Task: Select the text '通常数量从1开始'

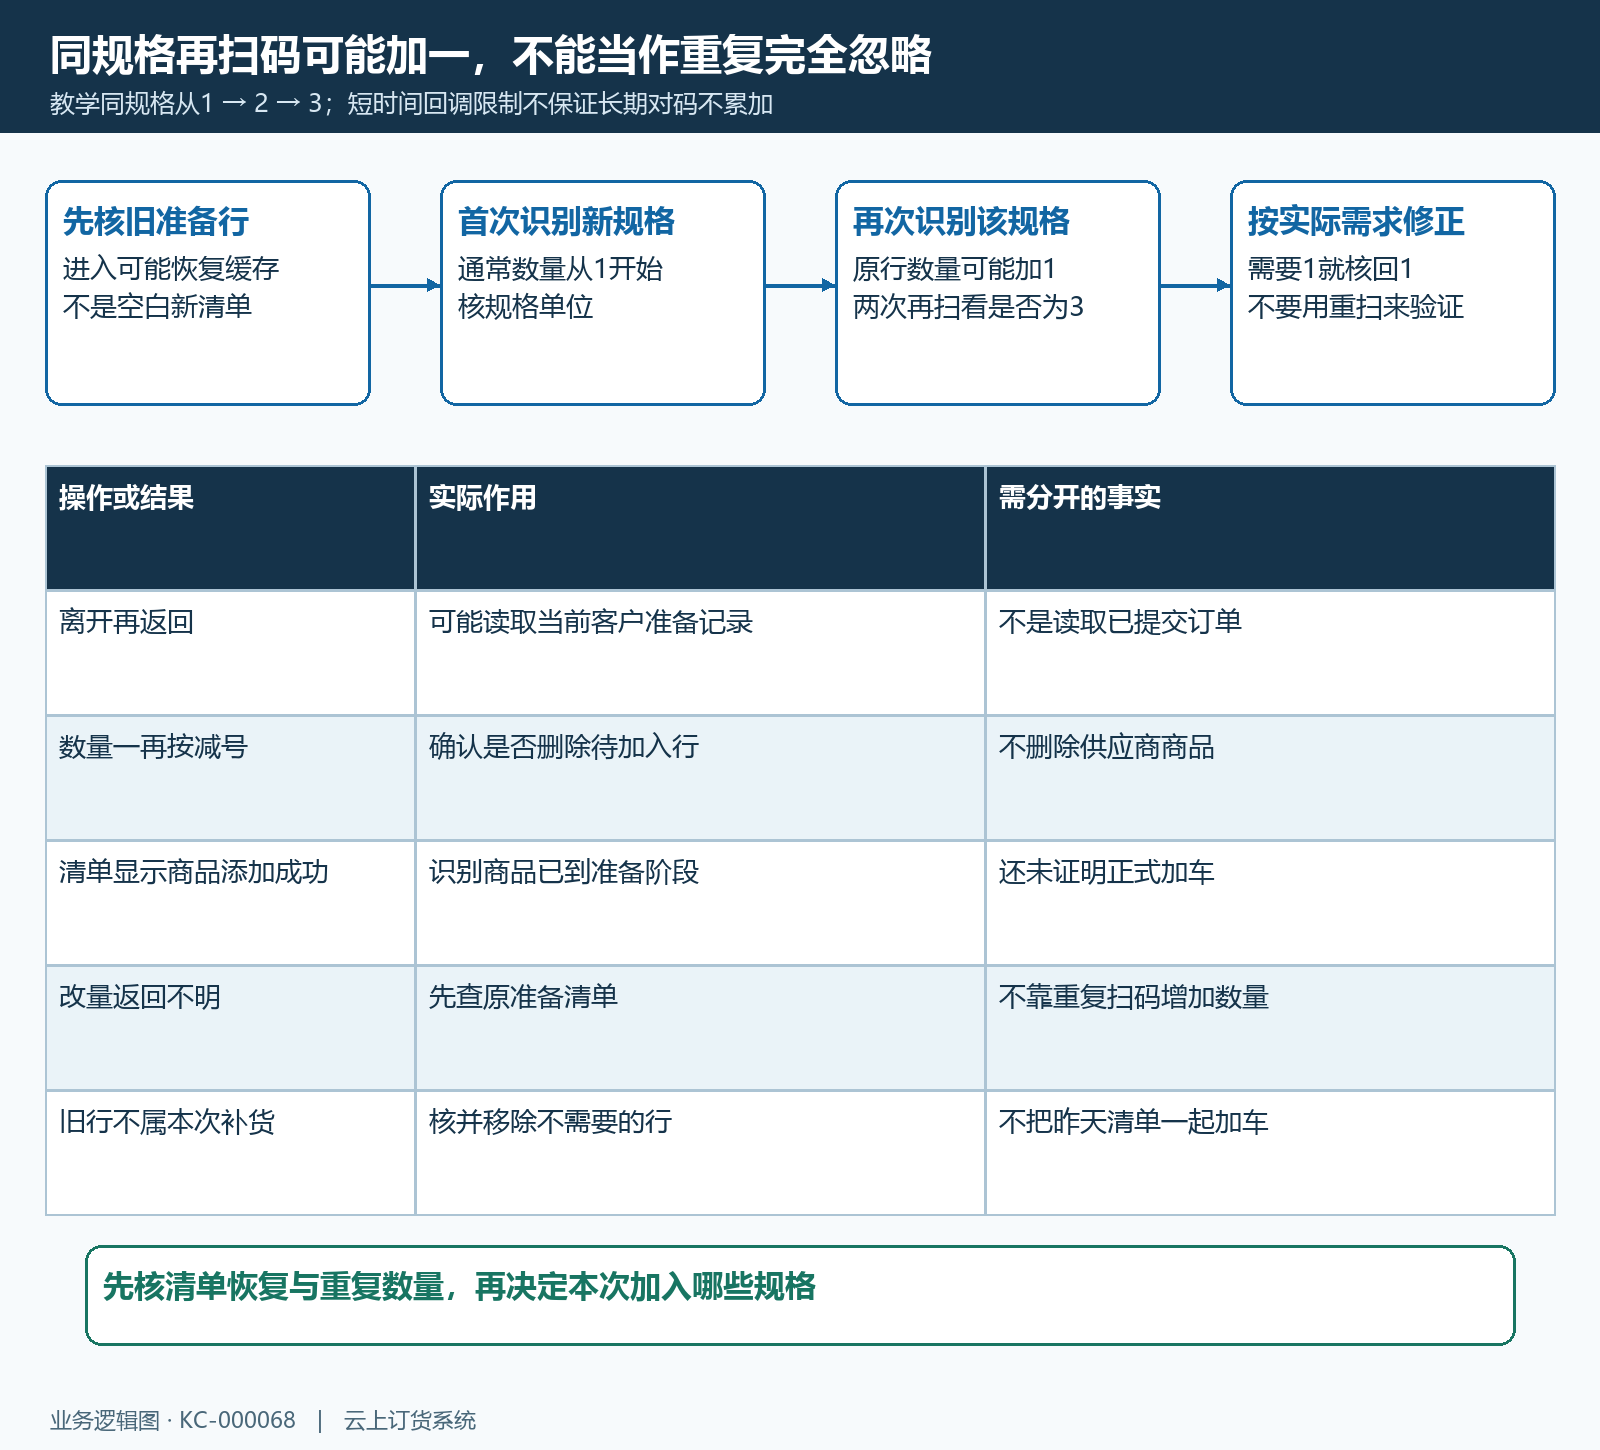Action: click(560, 269)
